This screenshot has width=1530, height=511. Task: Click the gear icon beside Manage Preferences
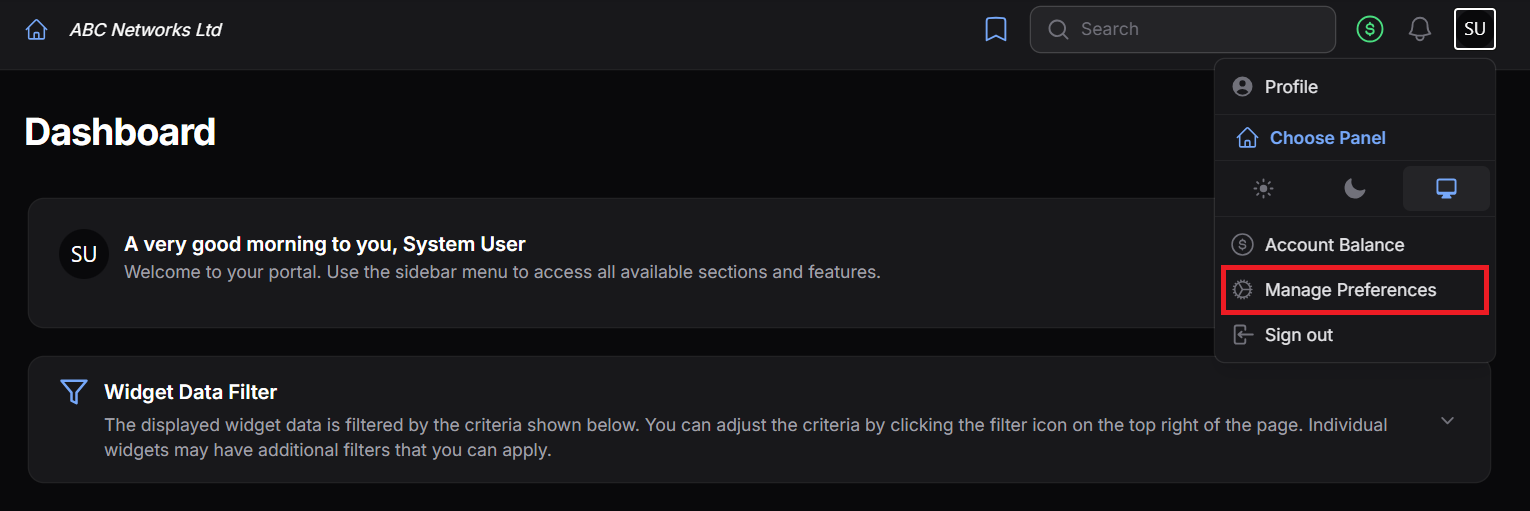1242,290
